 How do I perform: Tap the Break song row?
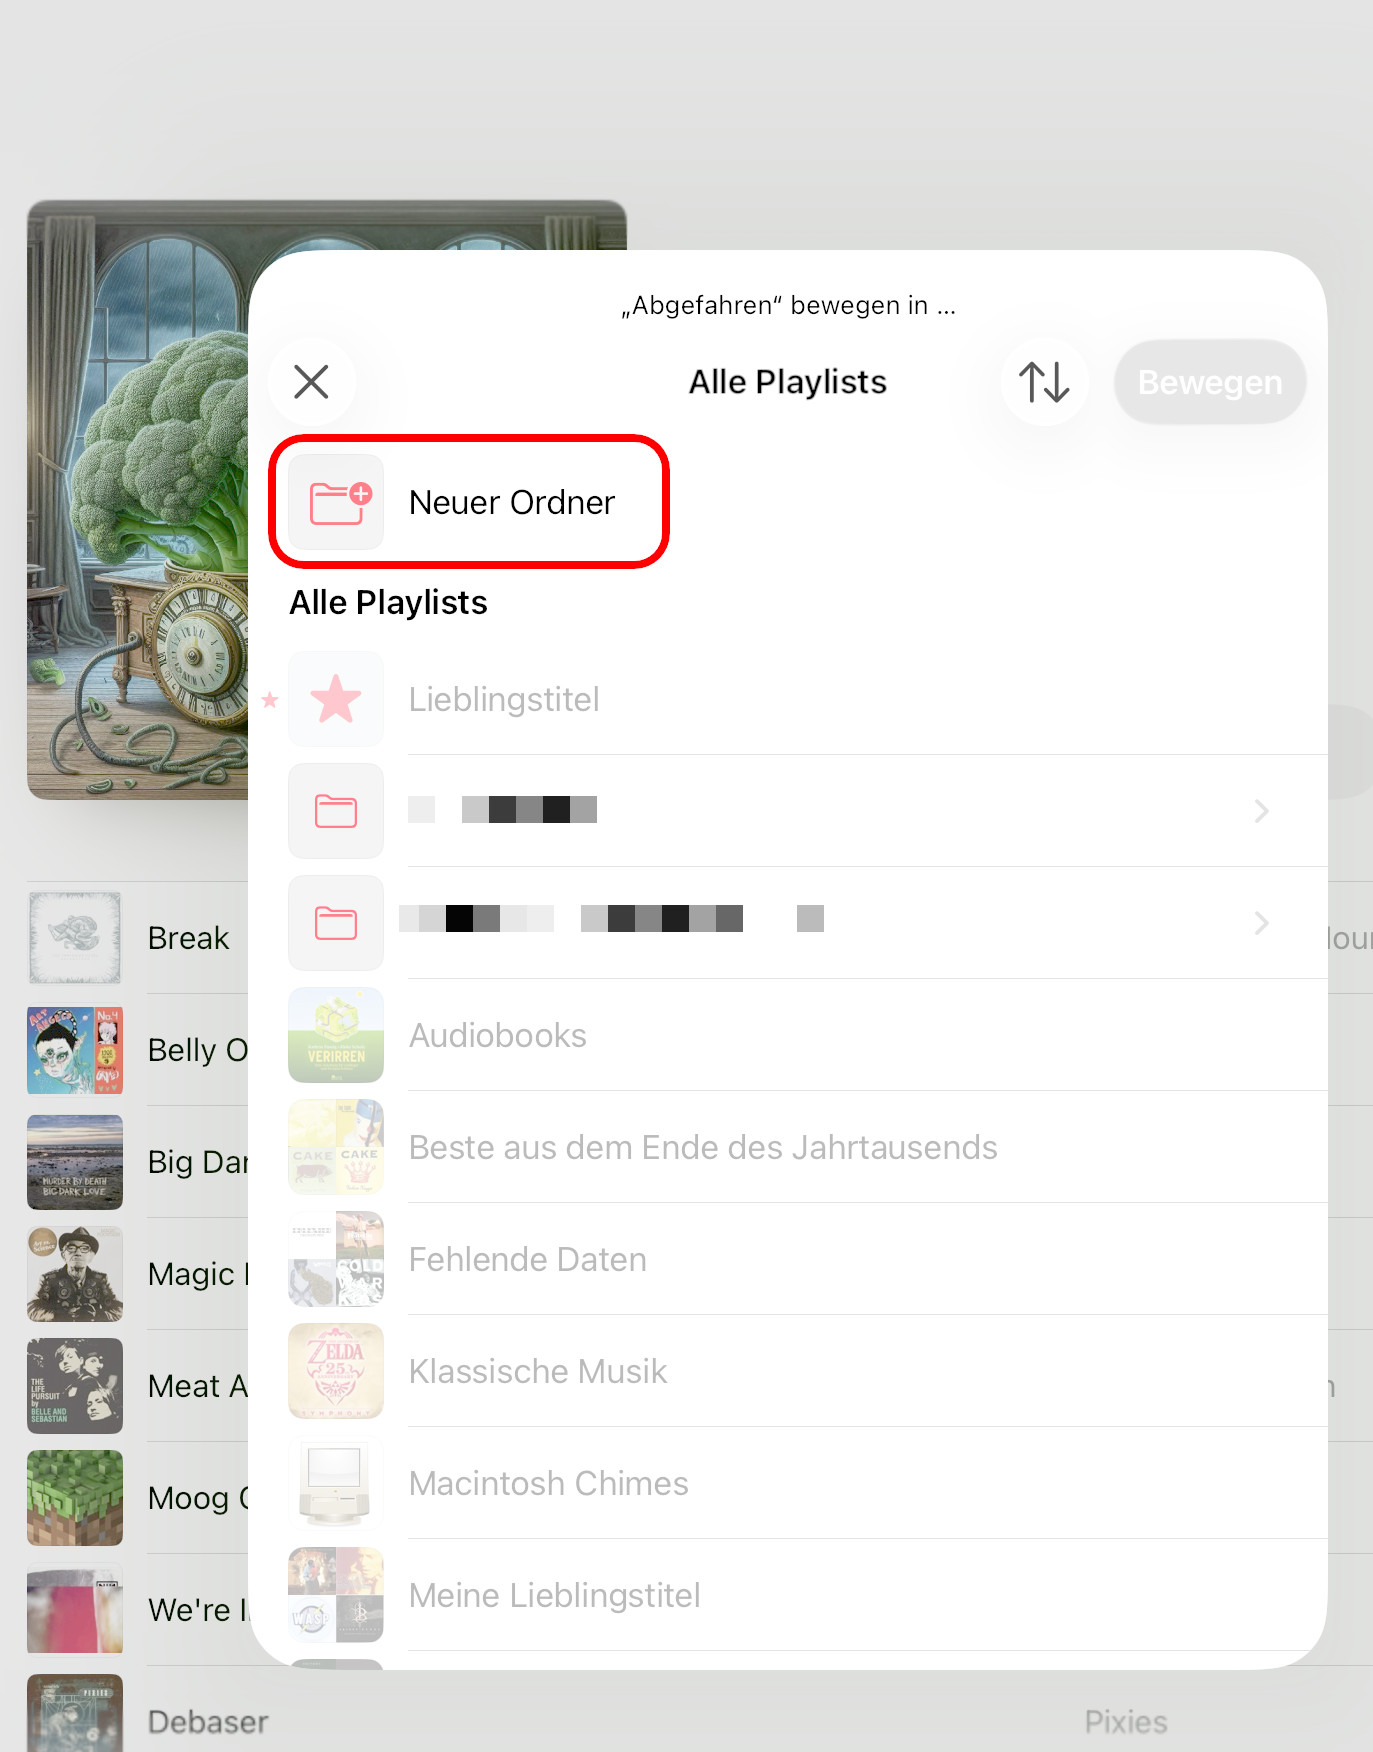pos(138,938)
